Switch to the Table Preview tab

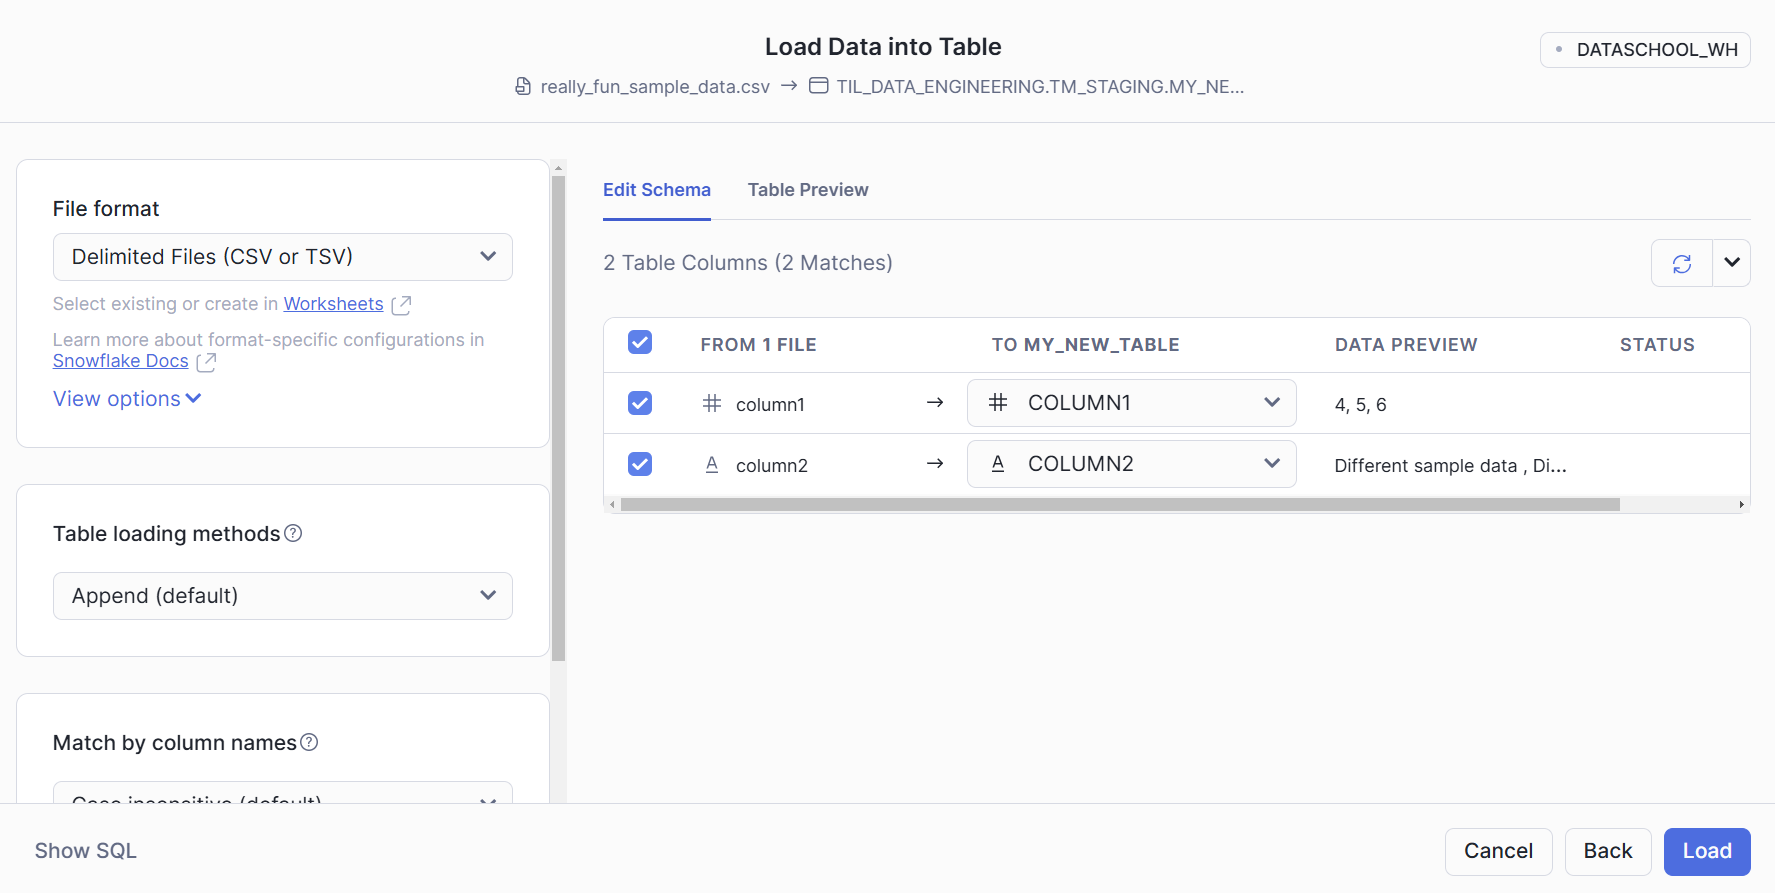808,190
